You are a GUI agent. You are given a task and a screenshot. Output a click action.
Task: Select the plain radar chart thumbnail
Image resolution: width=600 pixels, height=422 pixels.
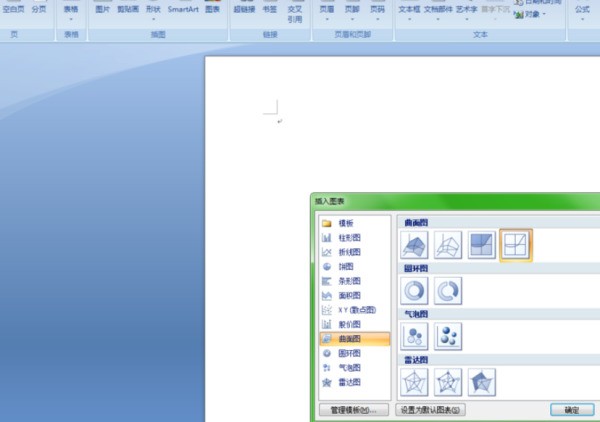[414, 382]
